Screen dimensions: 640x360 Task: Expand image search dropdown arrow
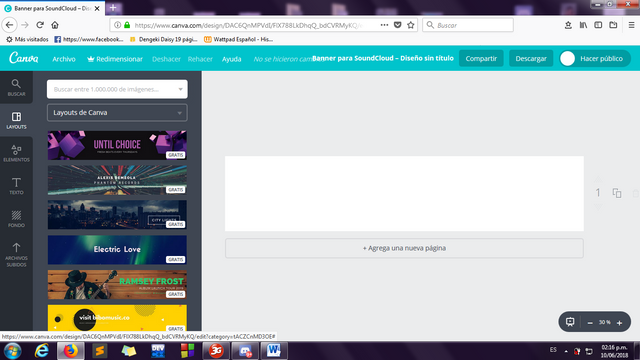[x=180, y=89]
